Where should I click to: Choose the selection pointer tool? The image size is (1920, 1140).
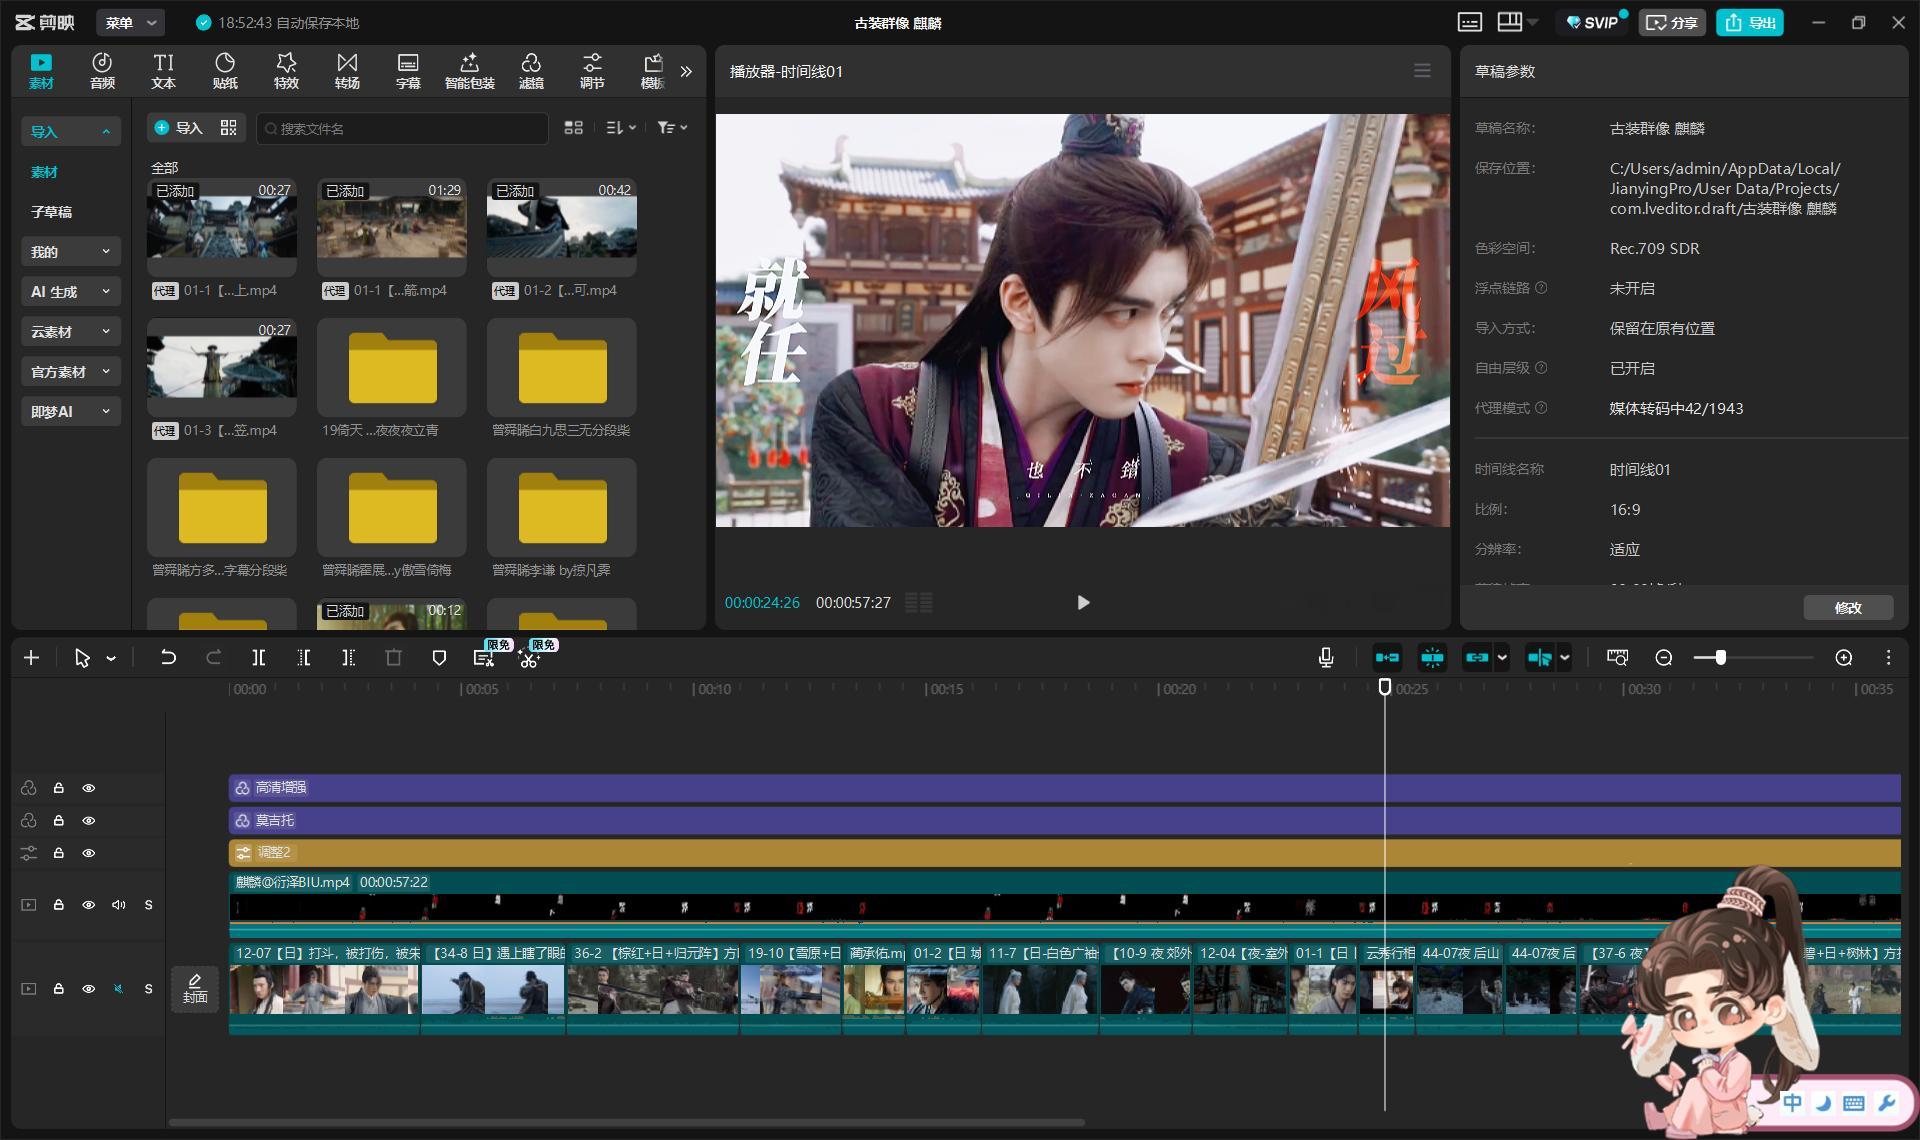point(82,657)
